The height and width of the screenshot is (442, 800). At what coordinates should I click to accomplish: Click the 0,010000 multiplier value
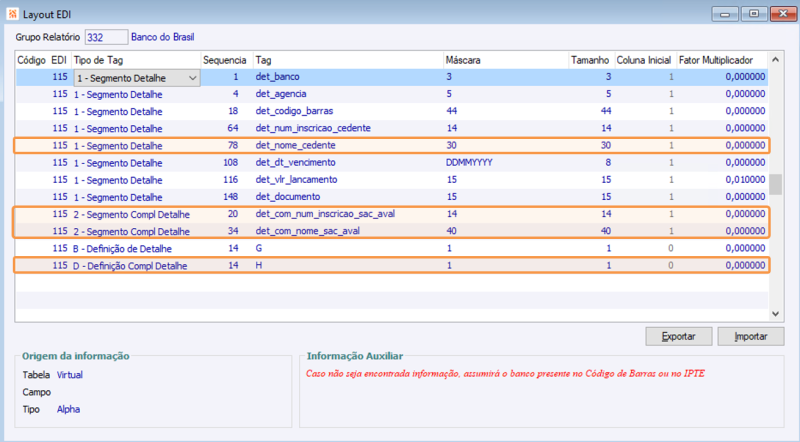[x=745, y=180]
